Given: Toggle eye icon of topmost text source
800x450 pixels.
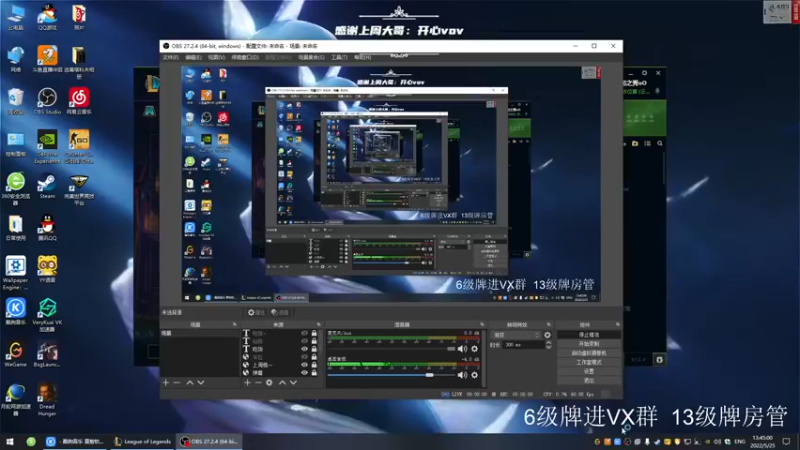Looking at the screenshot, I should click(305, 333).
